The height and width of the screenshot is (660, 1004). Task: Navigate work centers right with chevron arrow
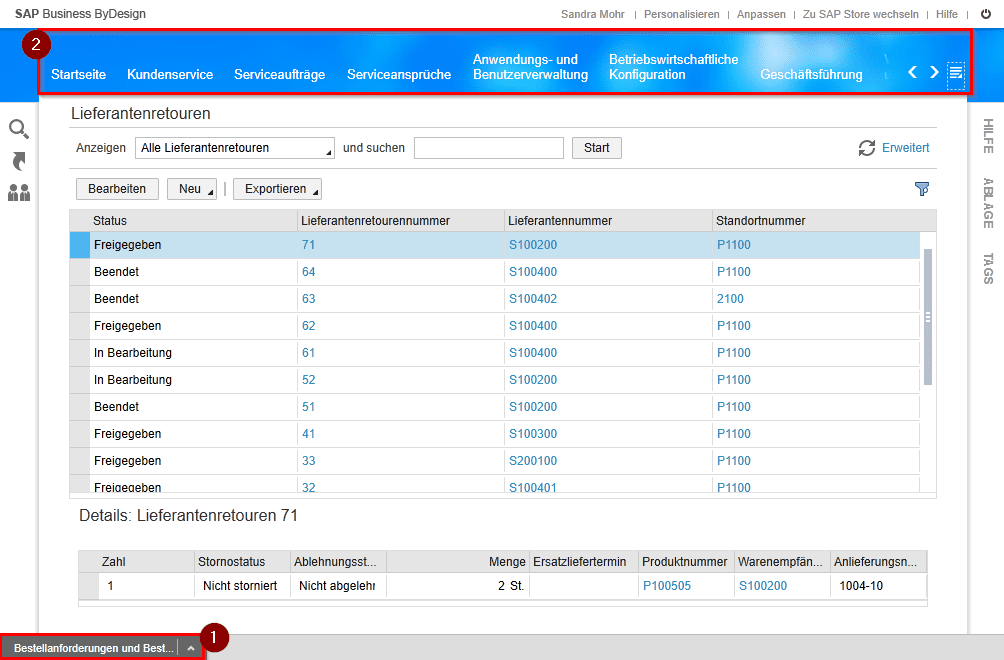[934, 72]
